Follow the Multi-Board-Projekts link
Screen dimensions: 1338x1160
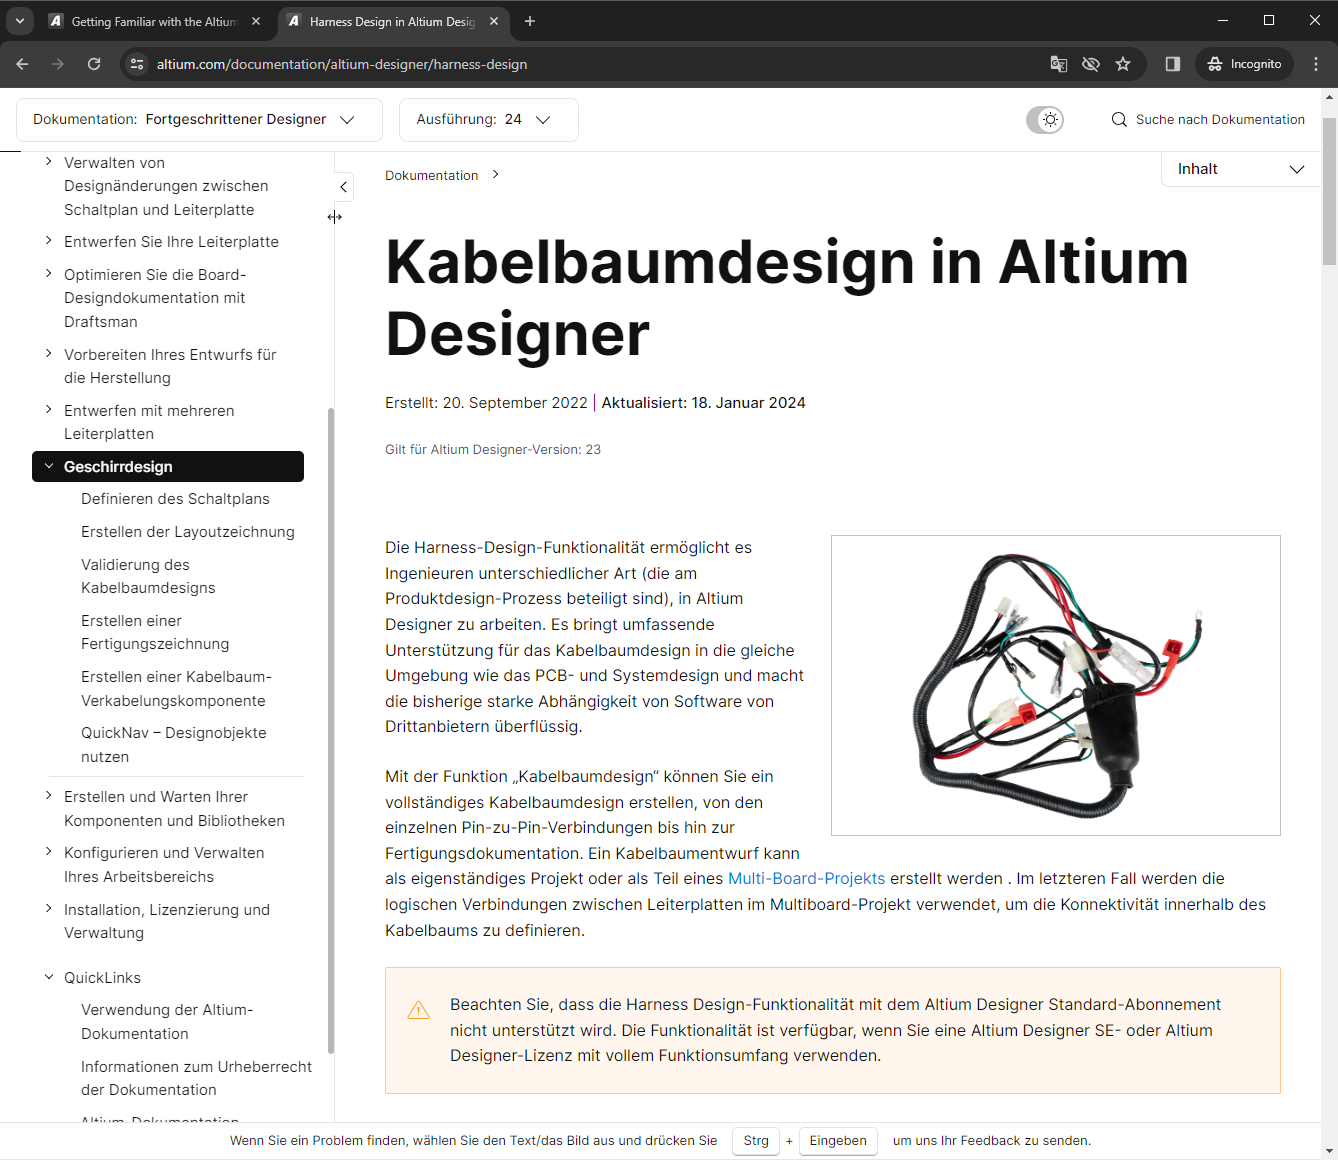pyautogui.click(x=806, y=879)
